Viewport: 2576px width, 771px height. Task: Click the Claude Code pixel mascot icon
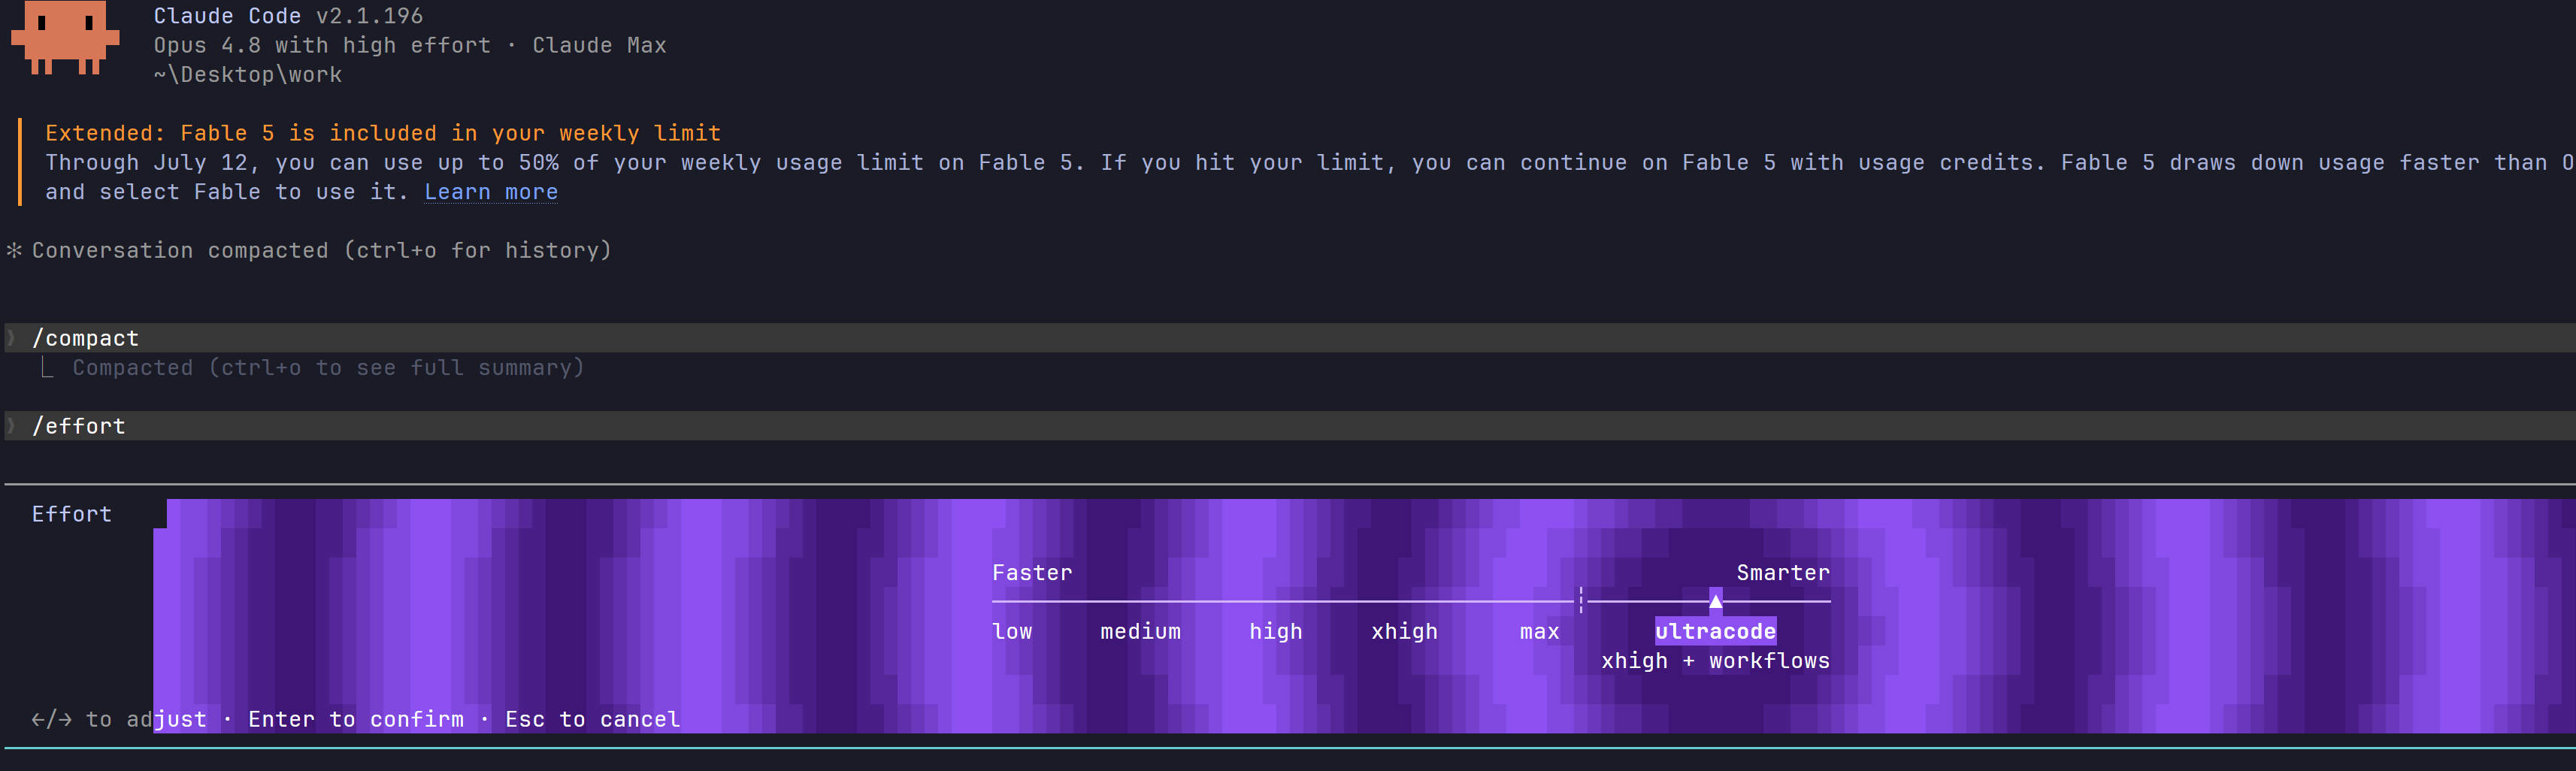[x=65, y=37]
